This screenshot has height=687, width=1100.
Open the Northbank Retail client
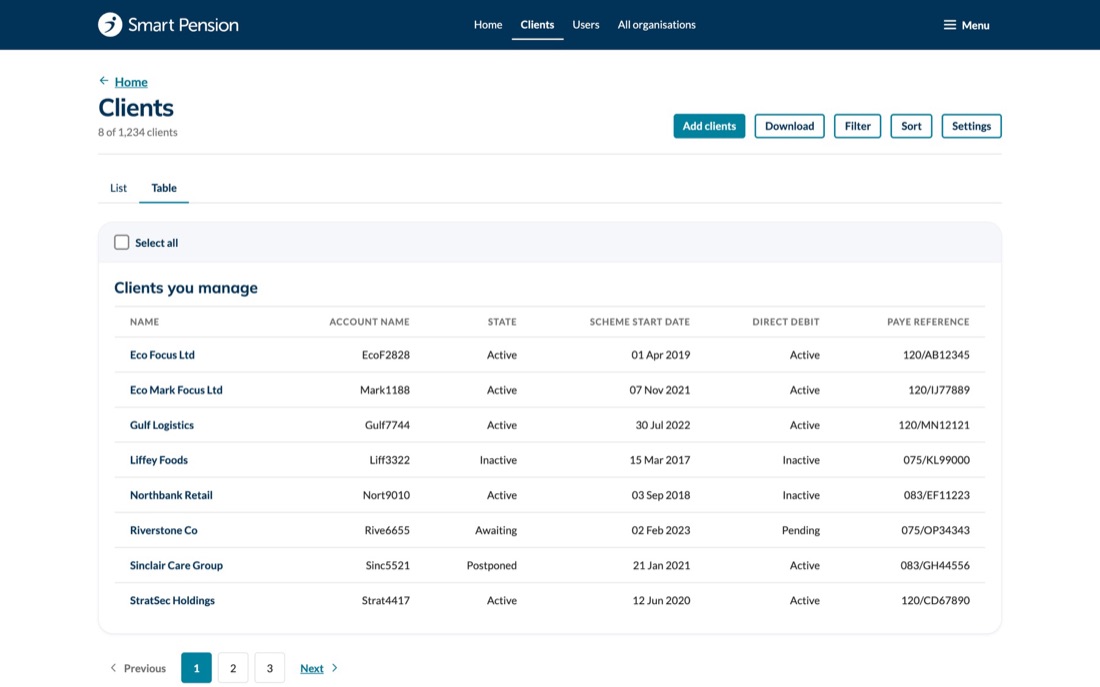click(x=171, y=495)
